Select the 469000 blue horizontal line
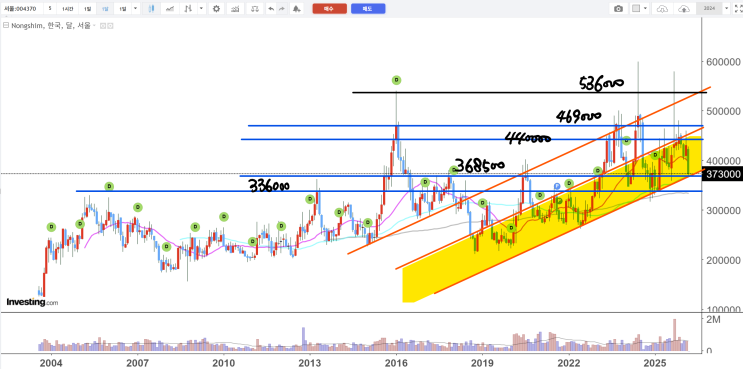 (x=475, y=126)
